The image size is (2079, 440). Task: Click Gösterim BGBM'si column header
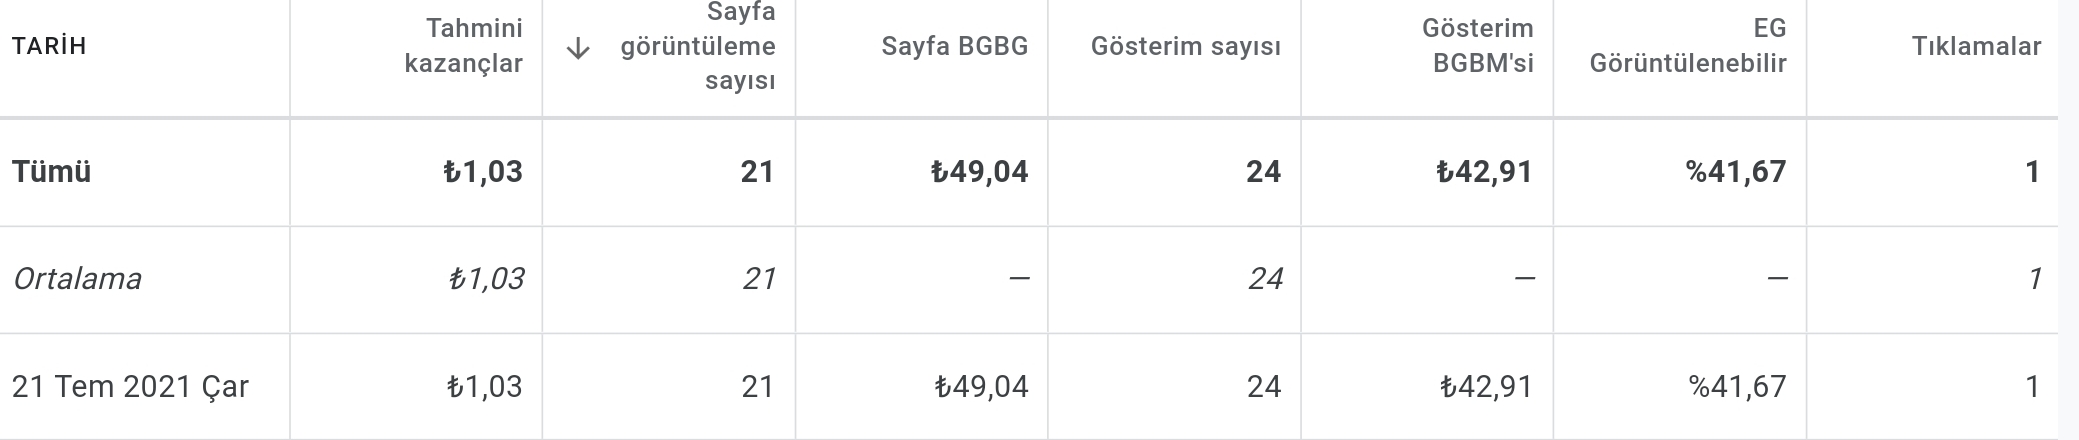[1477, 46]
